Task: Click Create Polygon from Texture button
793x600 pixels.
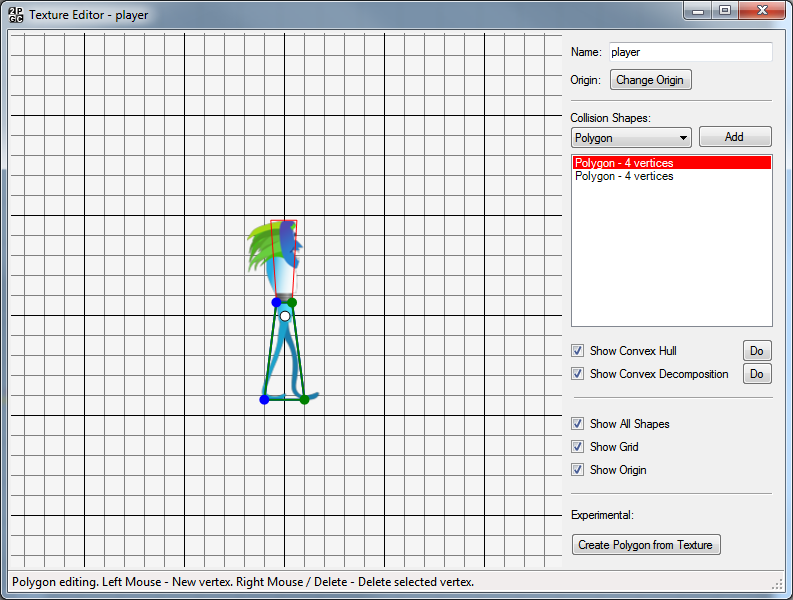Action: tap(646, 545)
